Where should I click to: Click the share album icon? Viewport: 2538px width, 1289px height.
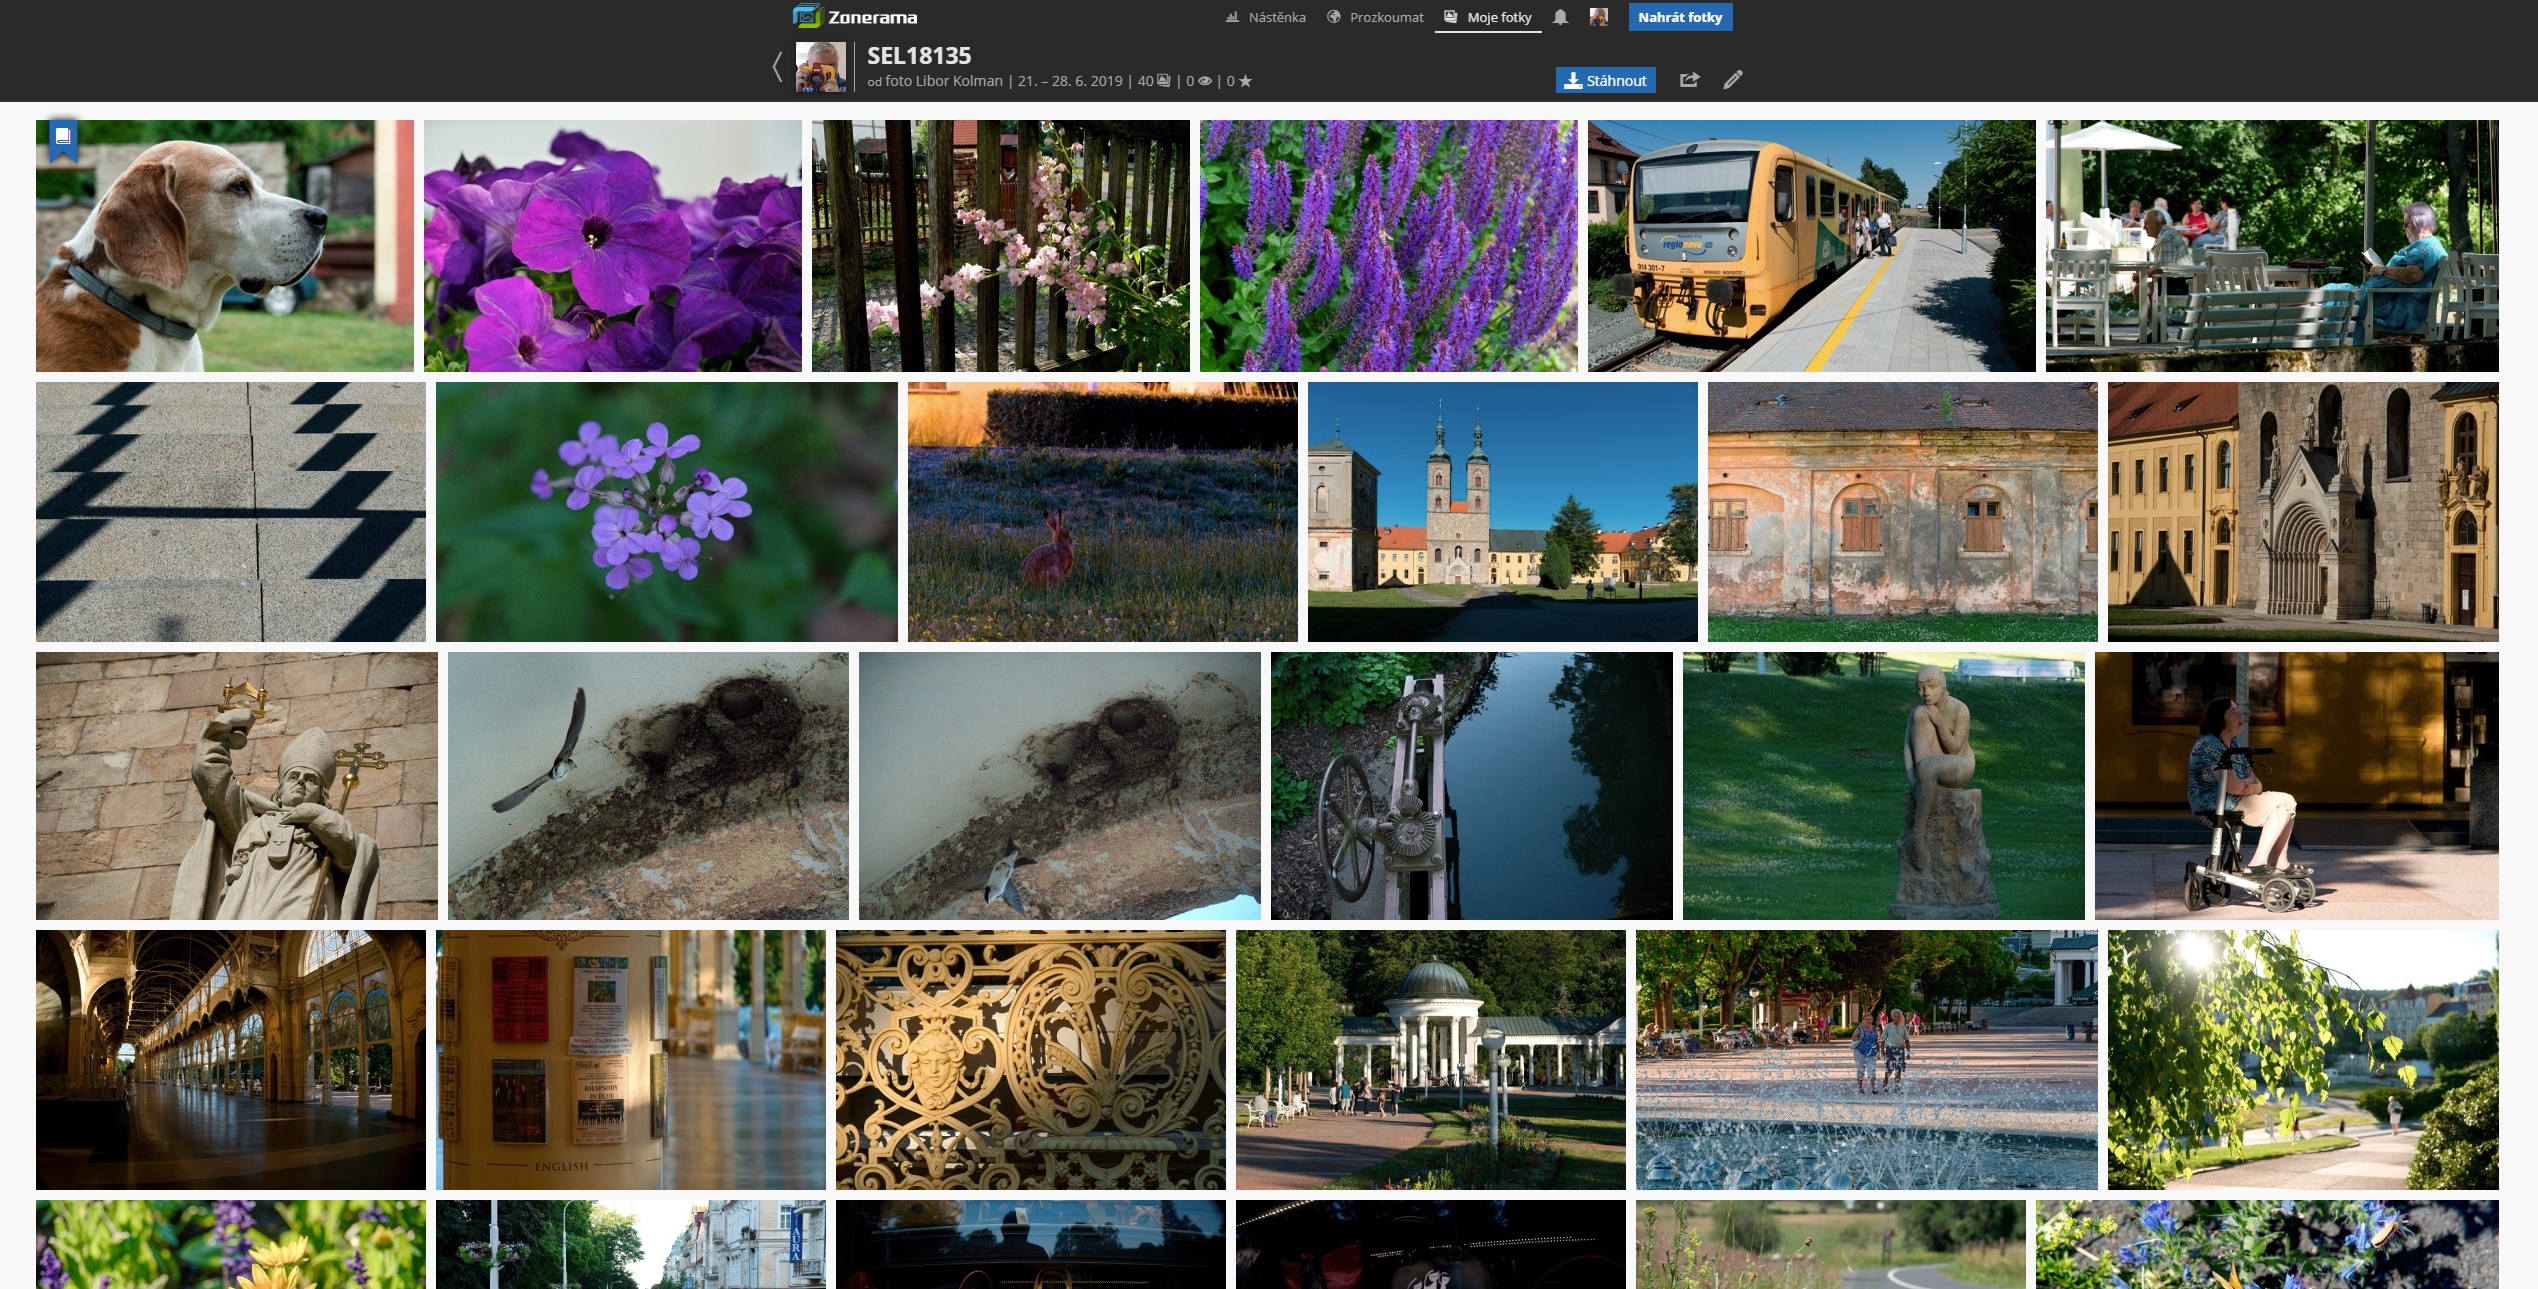click(1689, 80)
